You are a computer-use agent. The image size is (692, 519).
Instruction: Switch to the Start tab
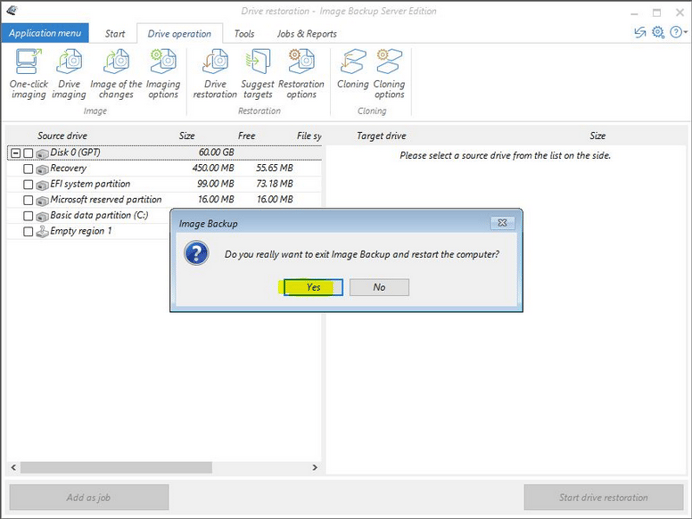[x=115, y=34]
